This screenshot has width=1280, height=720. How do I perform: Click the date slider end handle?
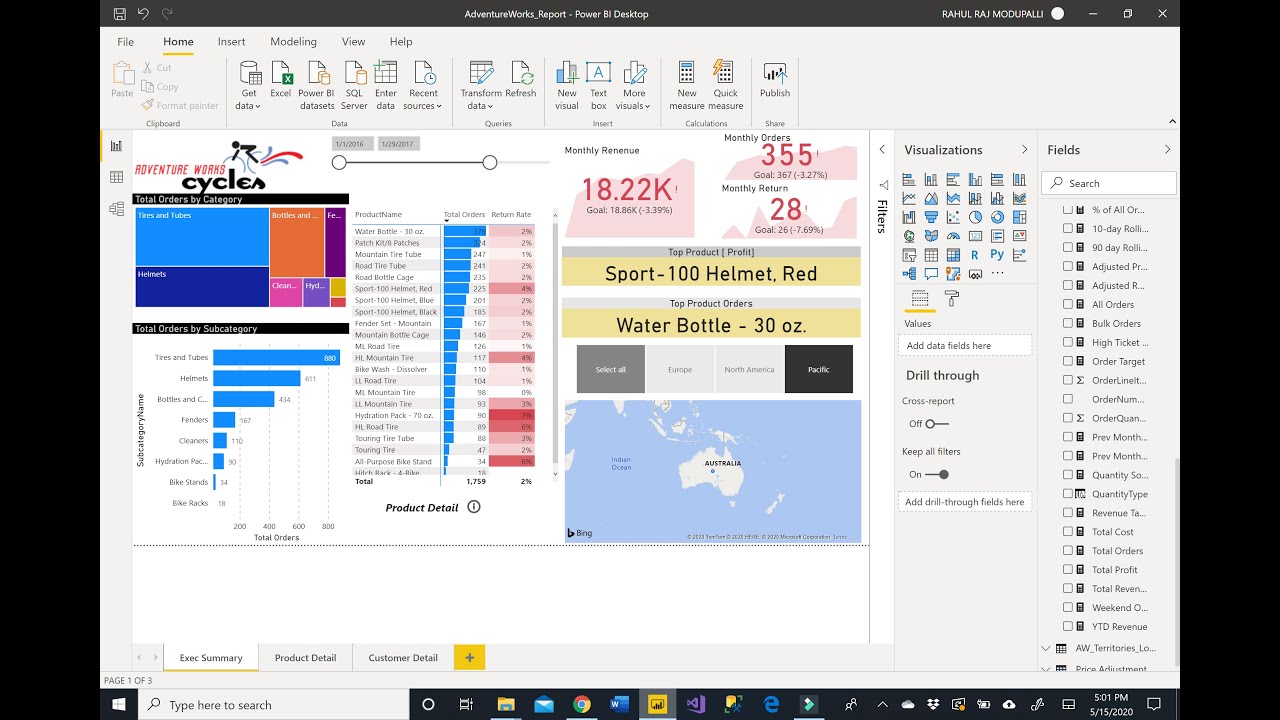click(x=490, y=162)
